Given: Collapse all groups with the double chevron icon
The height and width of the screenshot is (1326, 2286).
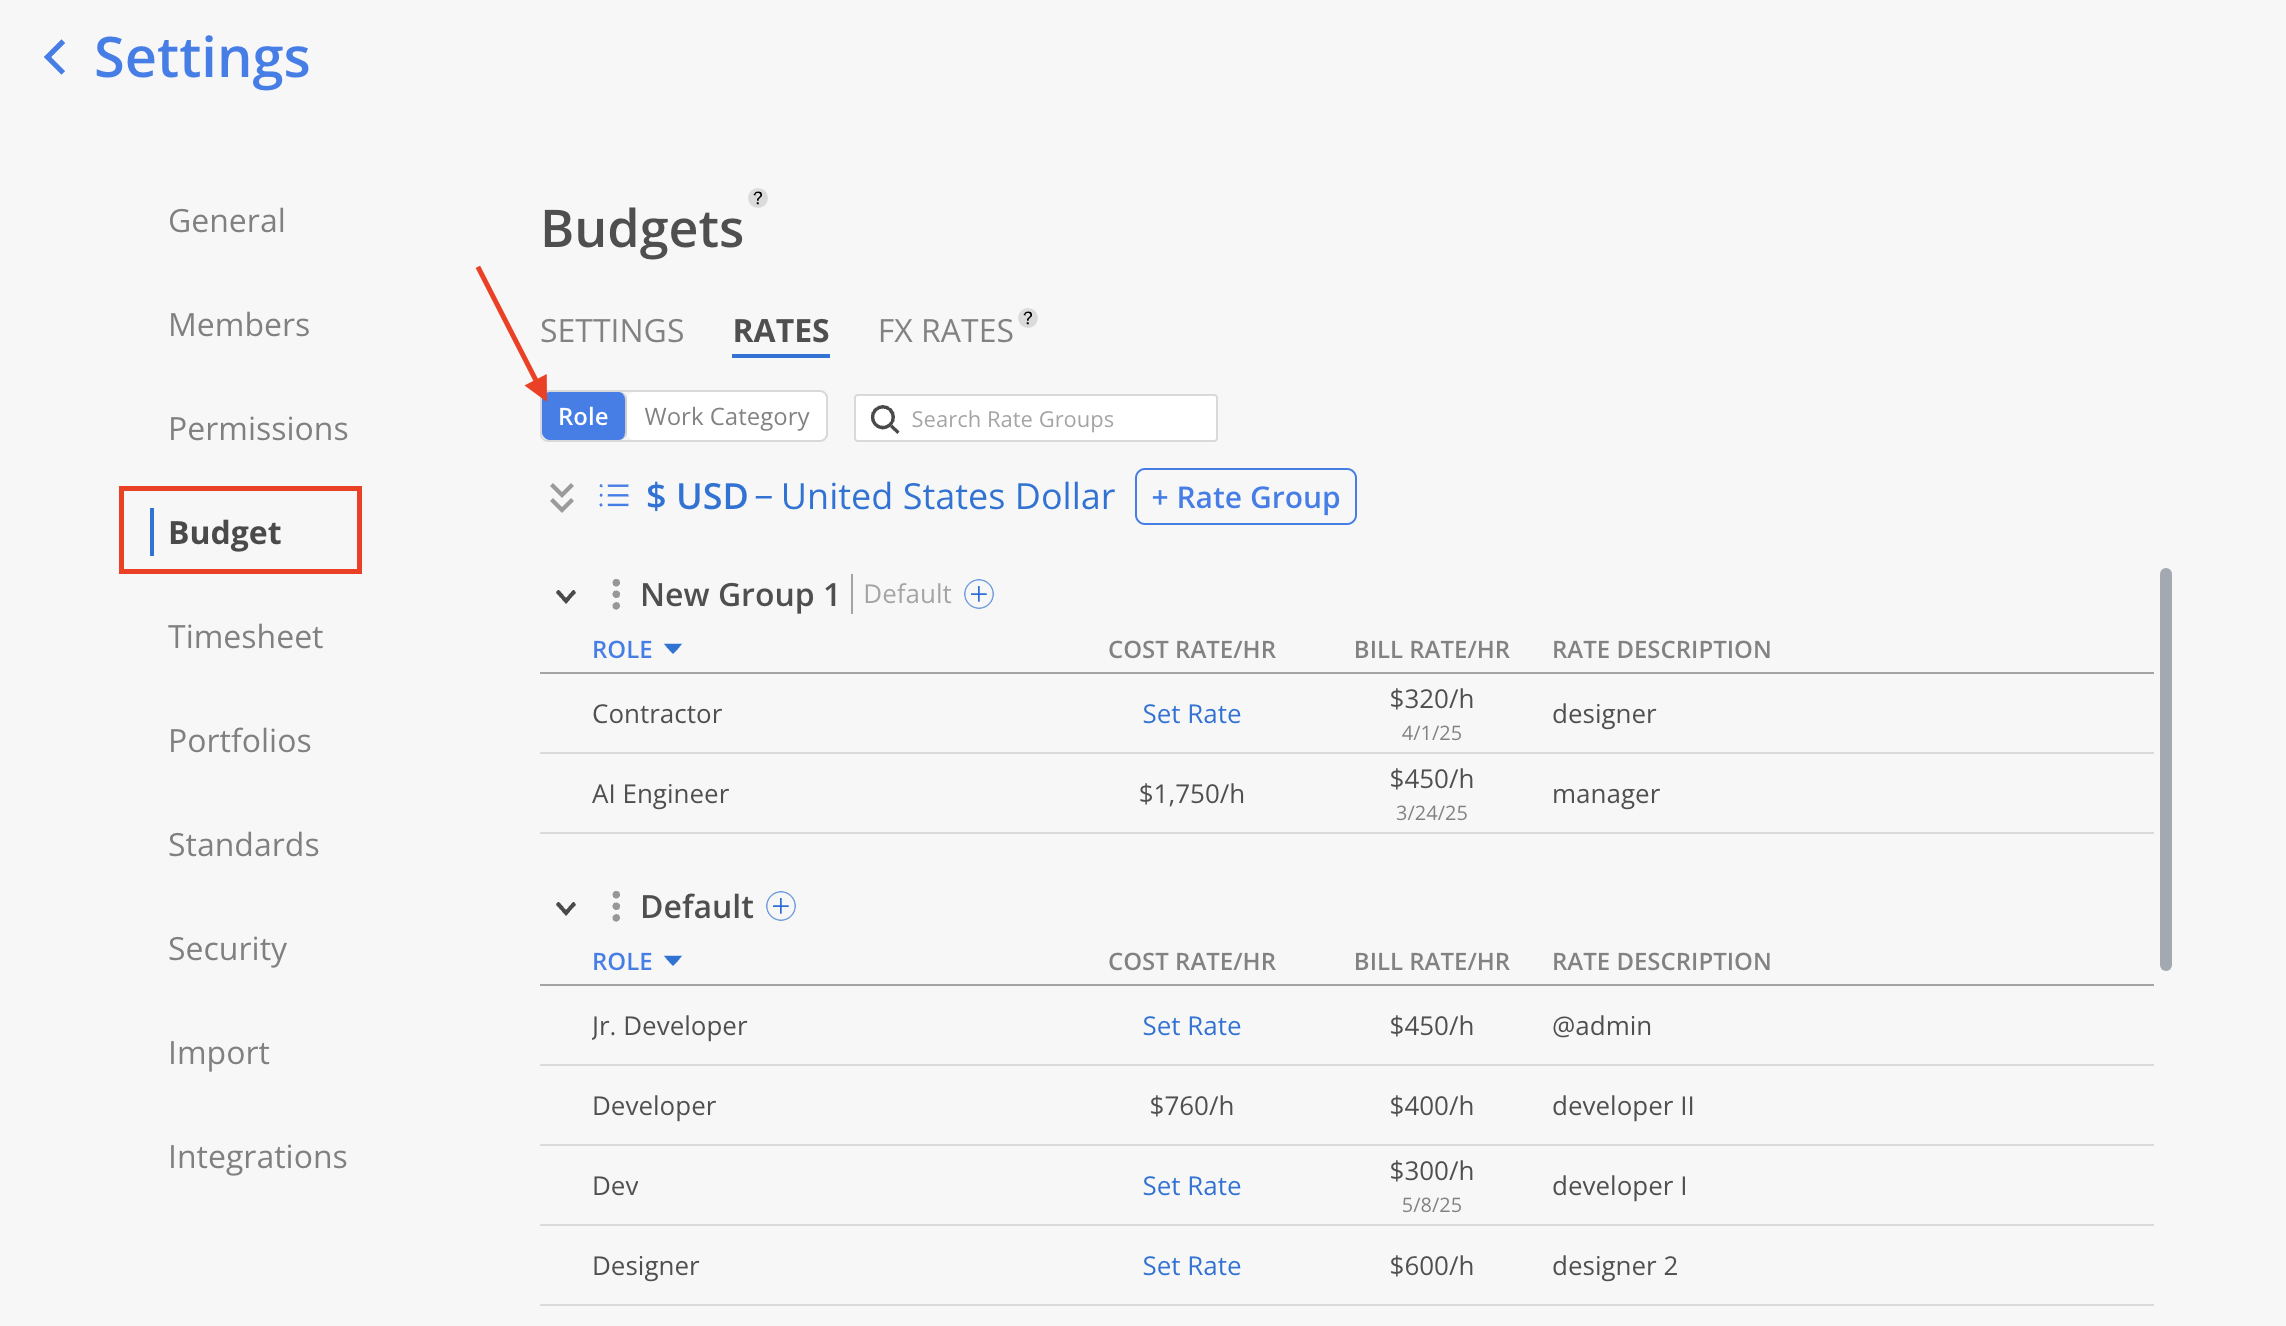Looking at the screenshot, I should (562, 497).
